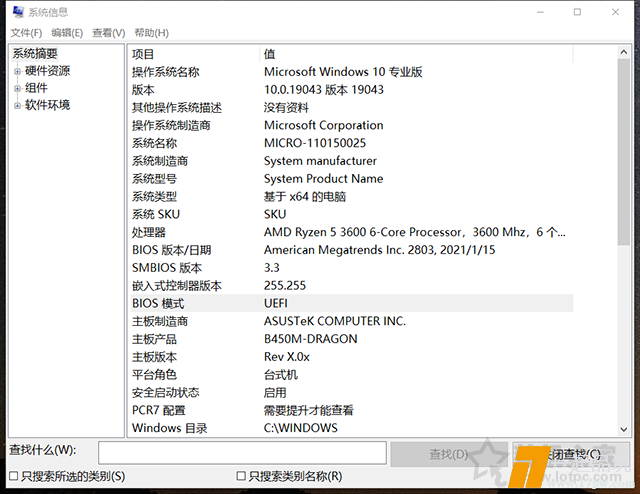Click the 查找什么(W) search input field
640x494 pixels.
tap(242, 453)
